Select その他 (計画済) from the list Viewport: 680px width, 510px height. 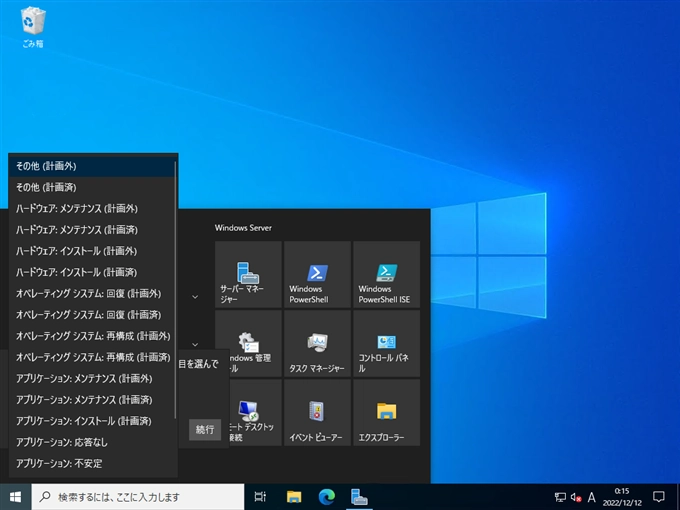point(46,187)
